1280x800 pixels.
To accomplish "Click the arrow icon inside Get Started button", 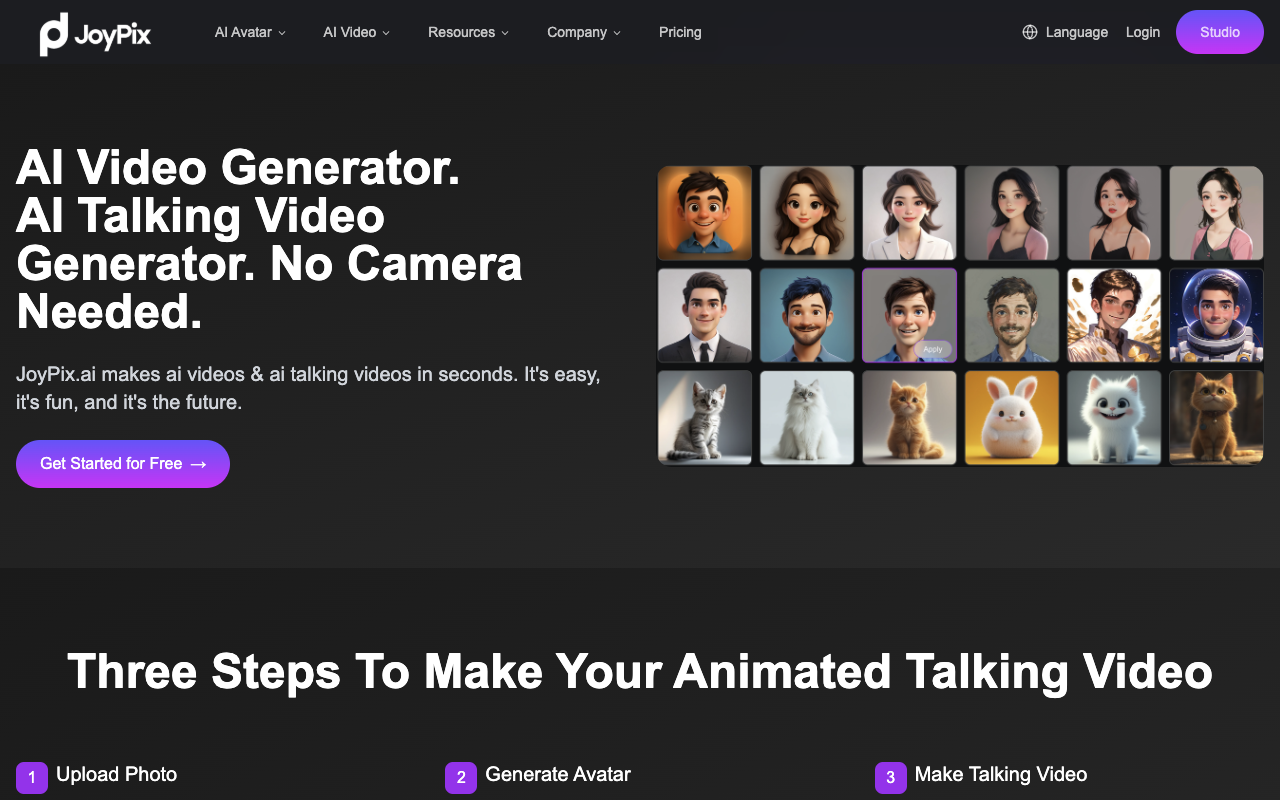I will 196,464.
